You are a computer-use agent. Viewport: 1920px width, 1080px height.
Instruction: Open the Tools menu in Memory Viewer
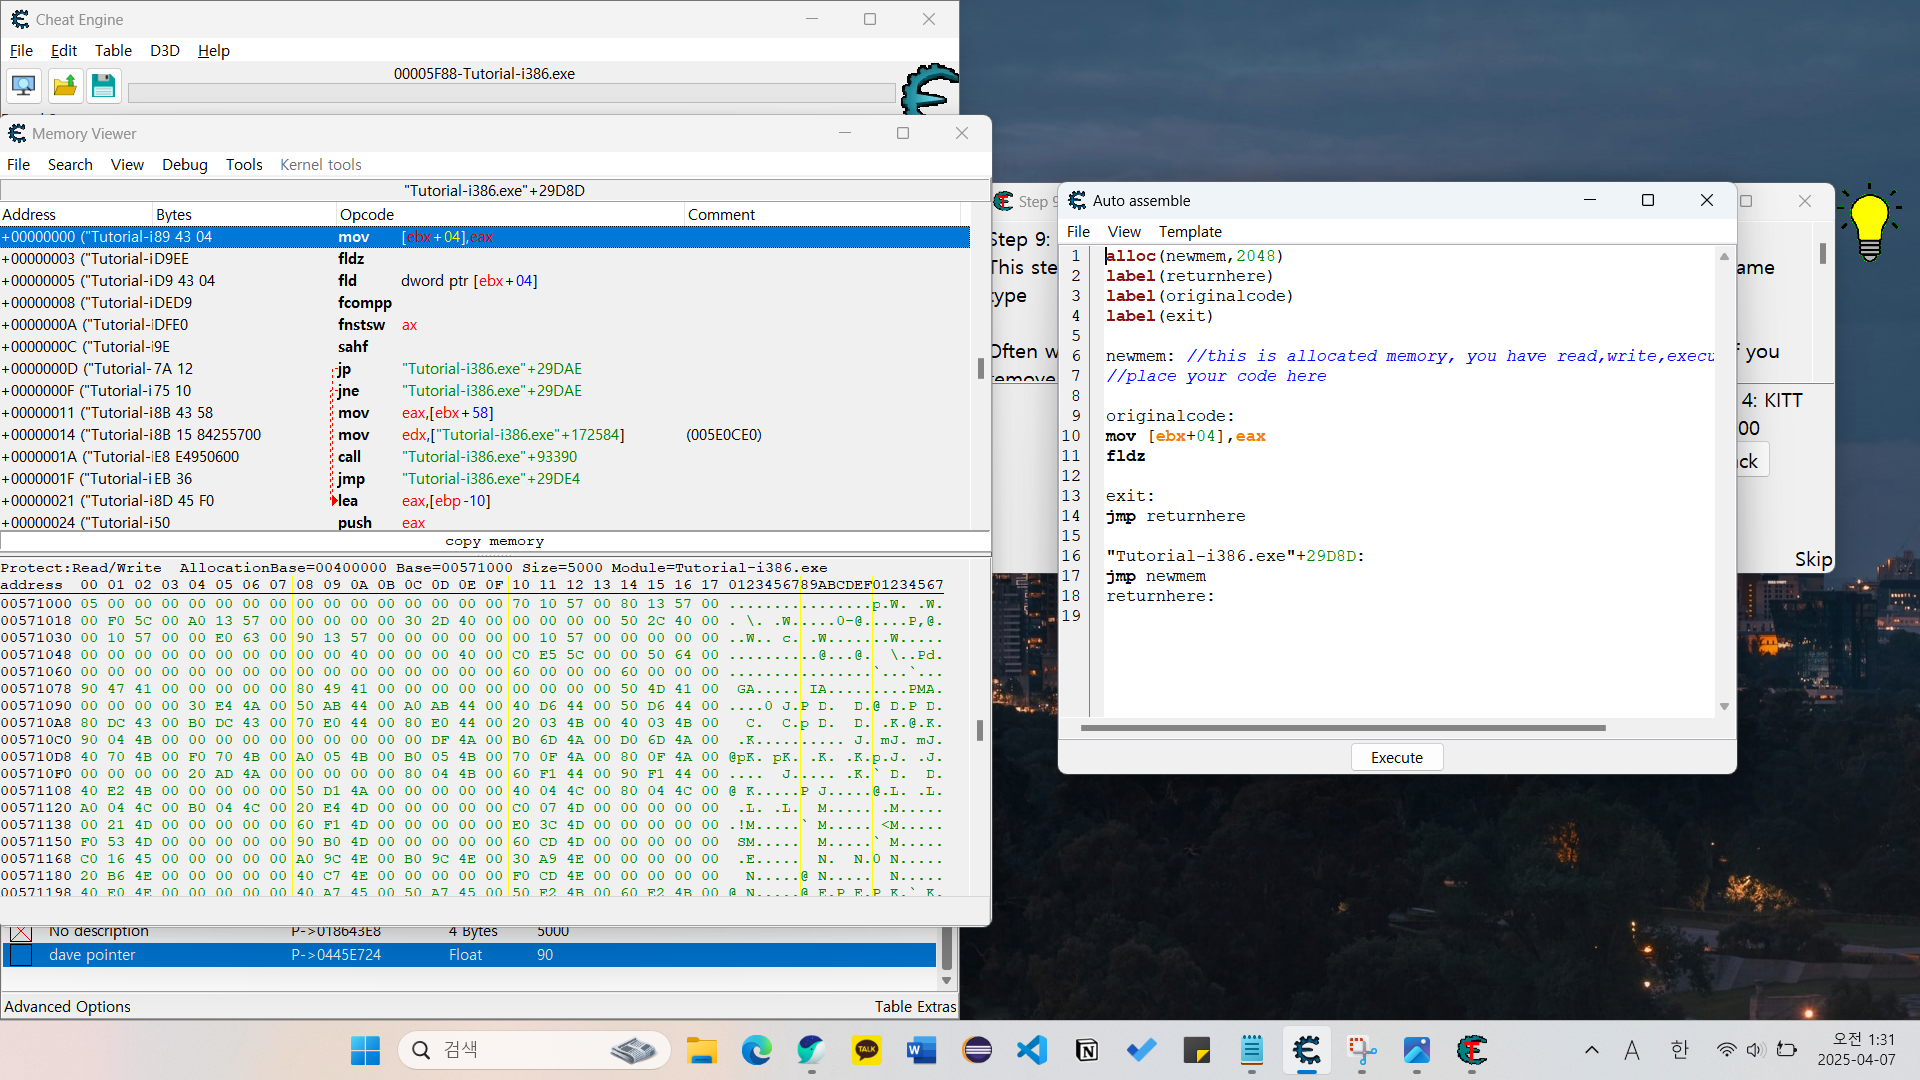[244, 165]
